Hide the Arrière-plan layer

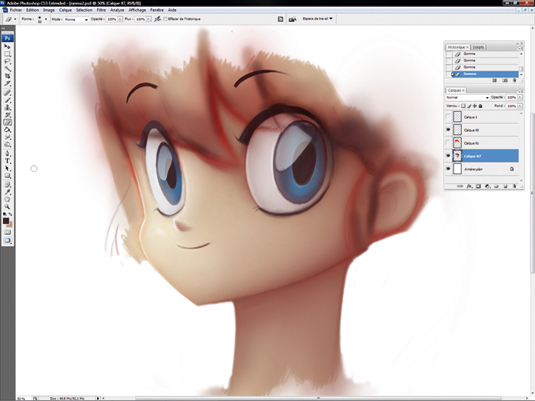448,169
